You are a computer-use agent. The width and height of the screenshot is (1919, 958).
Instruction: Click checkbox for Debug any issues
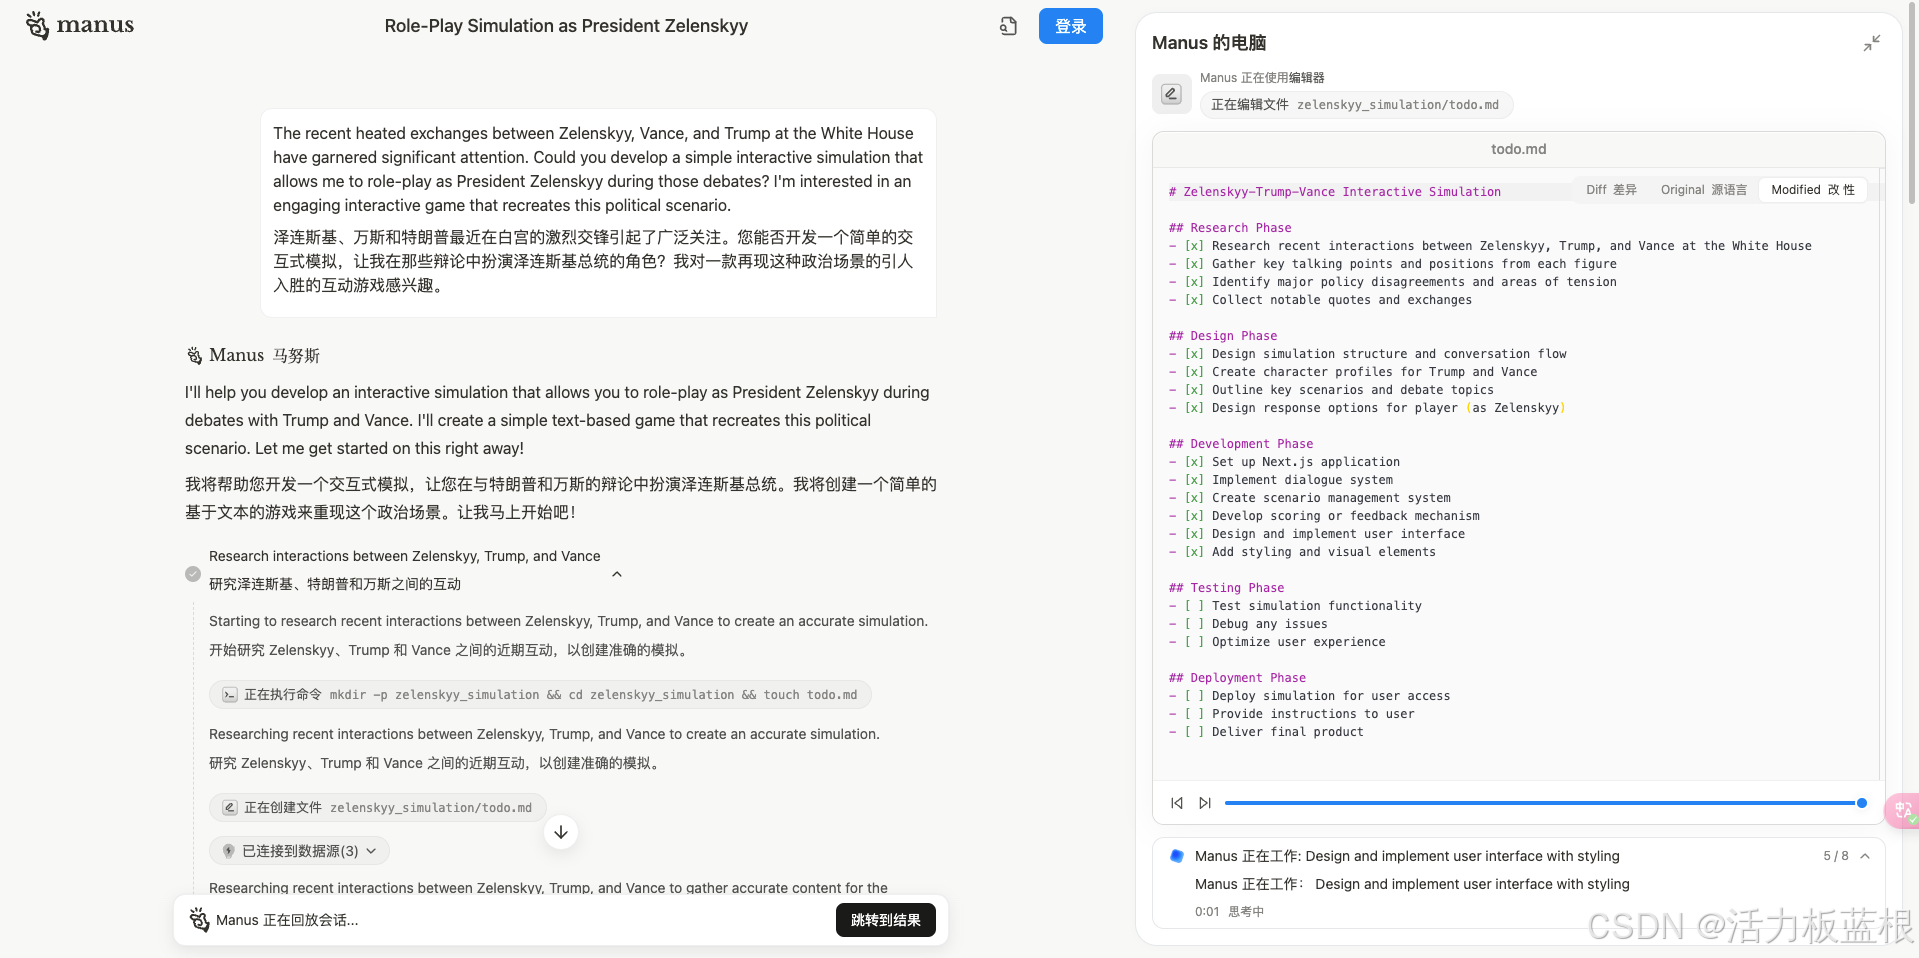[x=1194, y=624]
